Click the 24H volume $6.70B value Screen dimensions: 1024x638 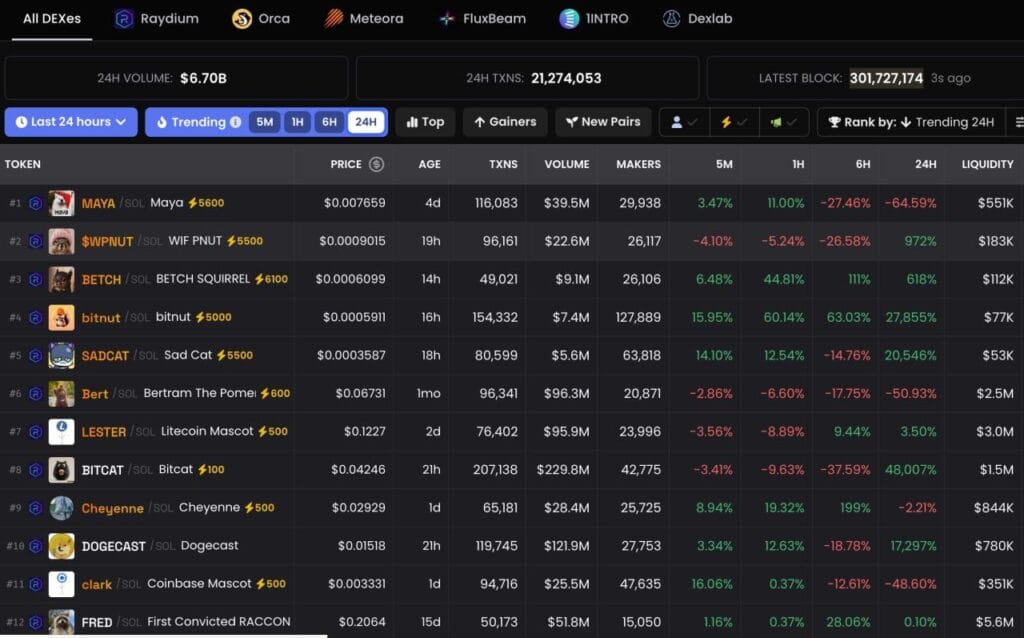pos(203,78)
